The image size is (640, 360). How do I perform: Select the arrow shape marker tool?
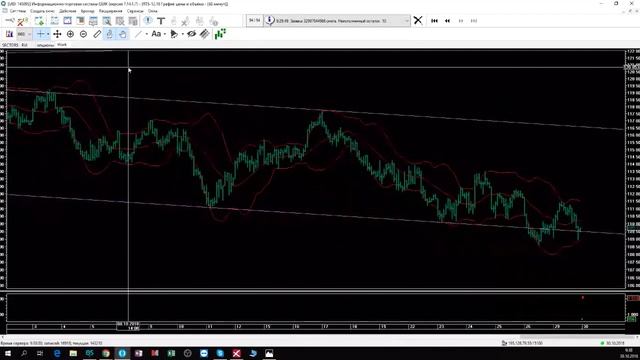point(174,34)
